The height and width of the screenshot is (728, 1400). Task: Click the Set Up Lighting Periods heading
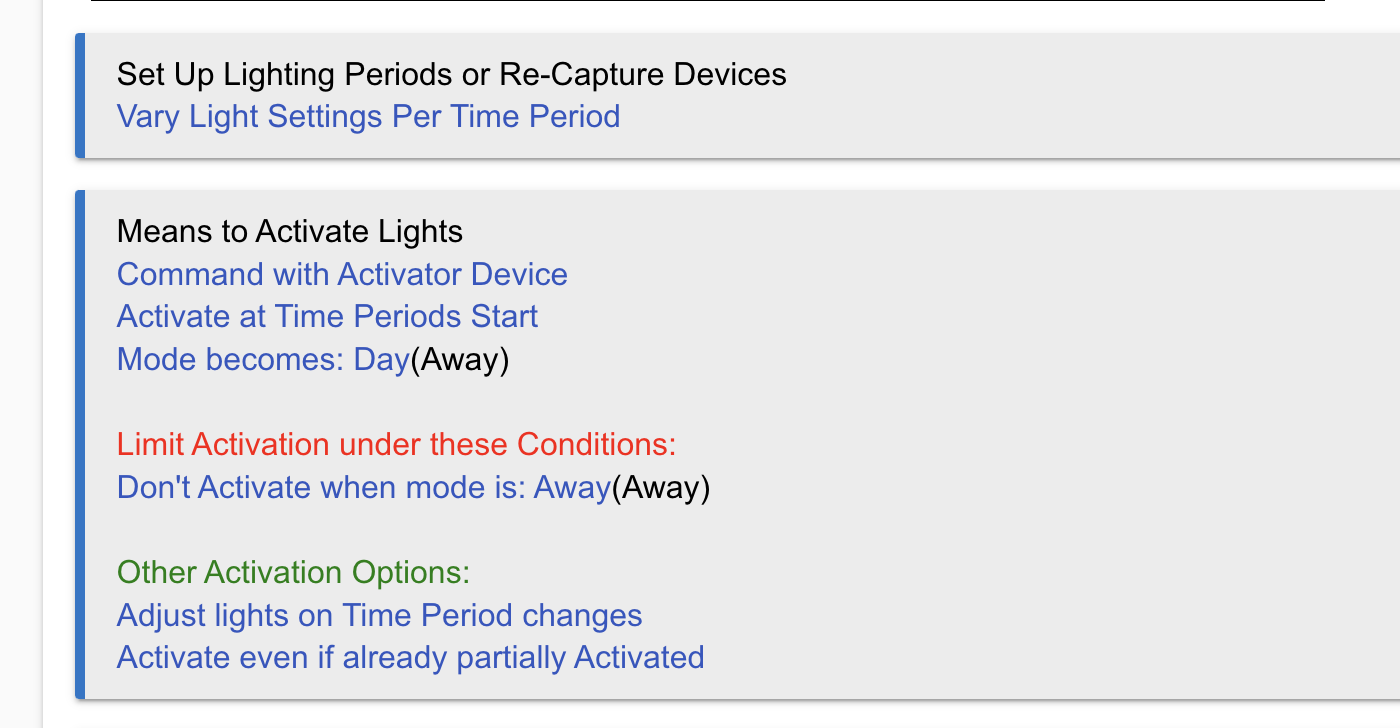click(x=452, y=74)
